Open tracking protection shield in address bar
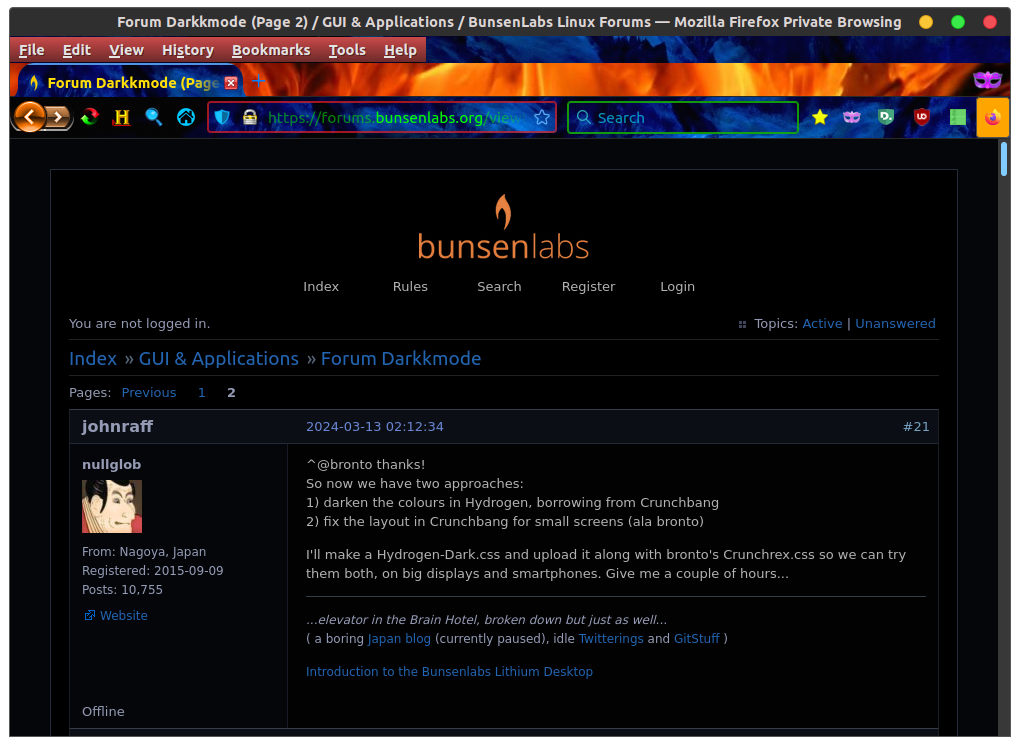The height and width of the screenshot is (746, 1020). [222, 117]
